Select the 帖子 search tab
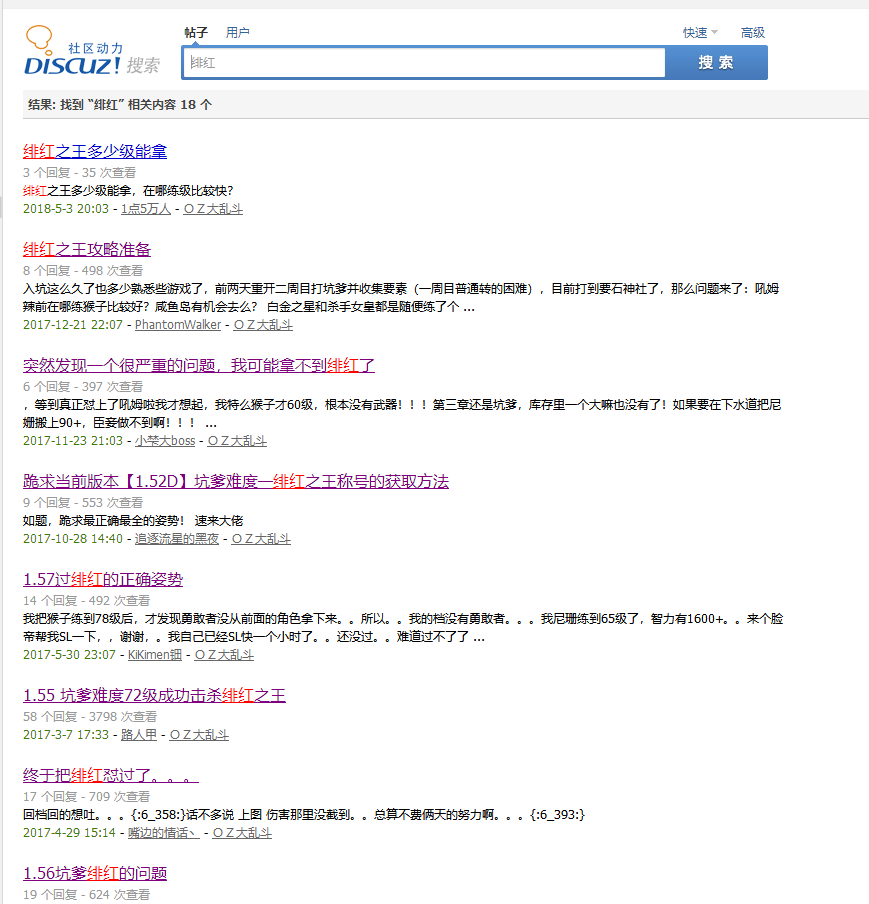Viewport: 869px width, 904px height. click(x=196, y=32)
